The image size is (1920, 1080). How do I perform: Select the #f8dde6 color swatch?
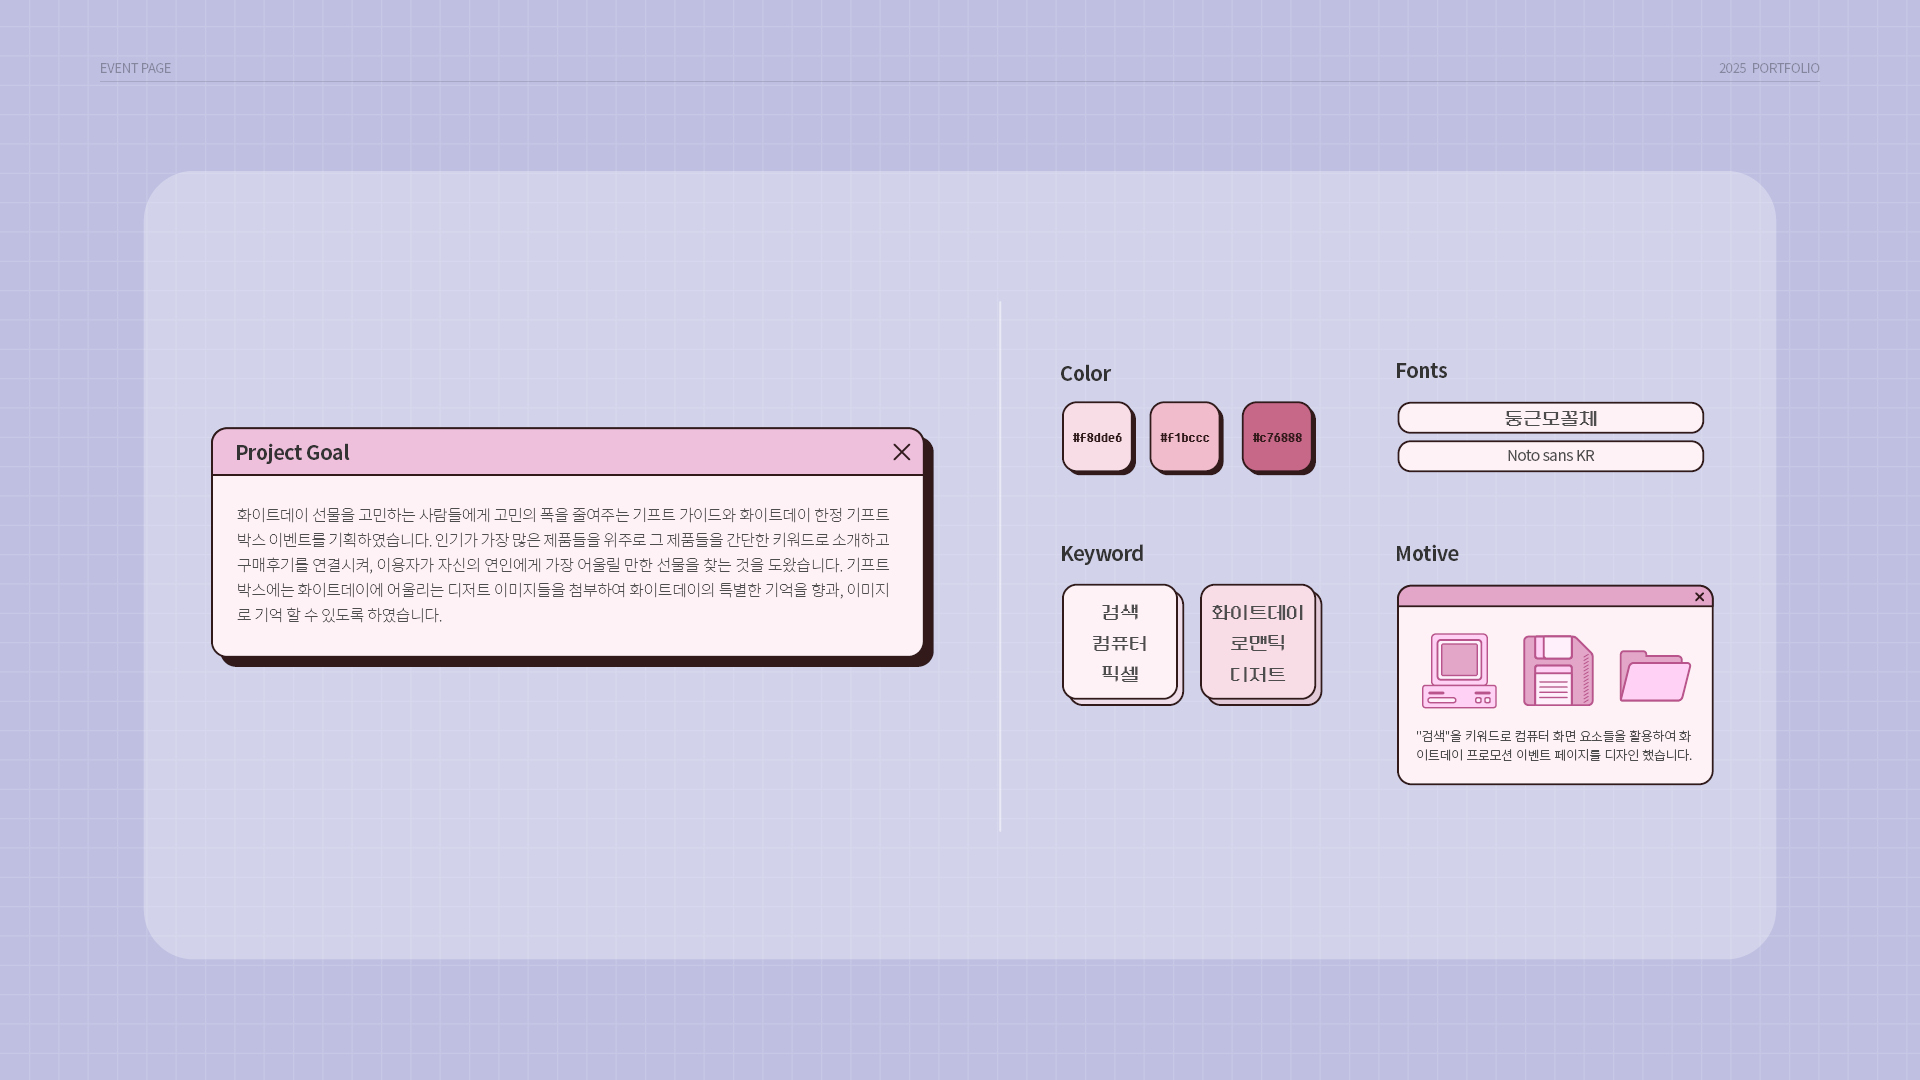tap(1097, 437)
